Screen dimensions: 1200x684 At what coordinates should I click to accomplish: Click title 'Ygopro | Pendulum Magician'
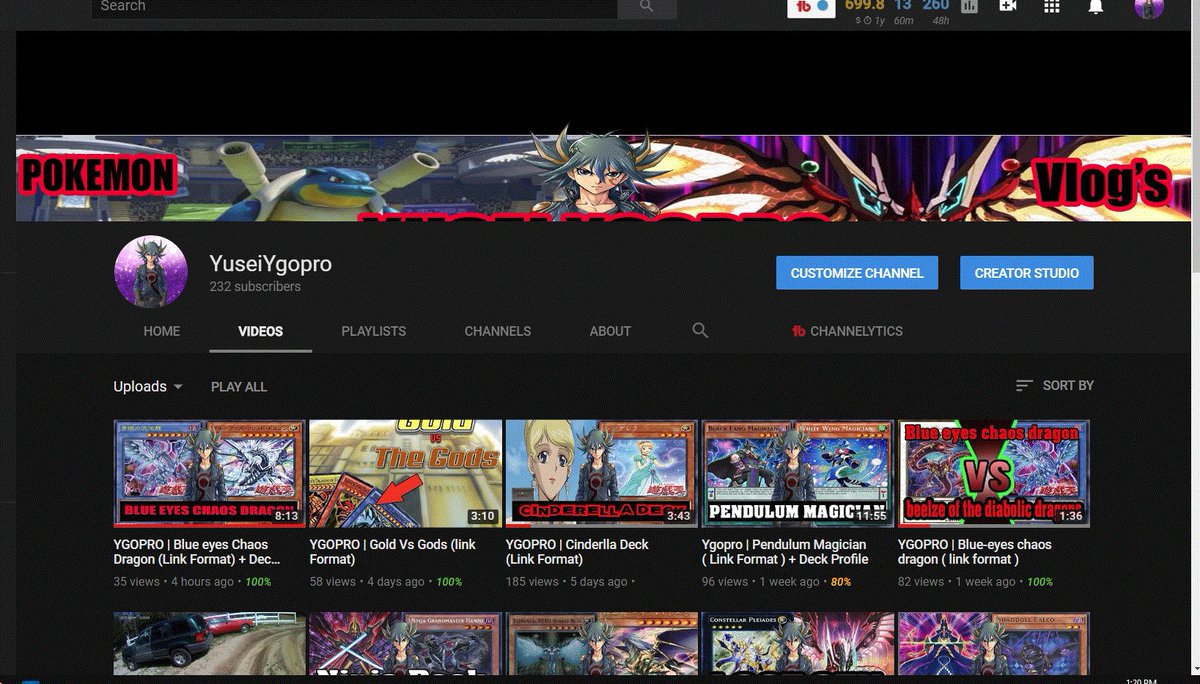785,552
